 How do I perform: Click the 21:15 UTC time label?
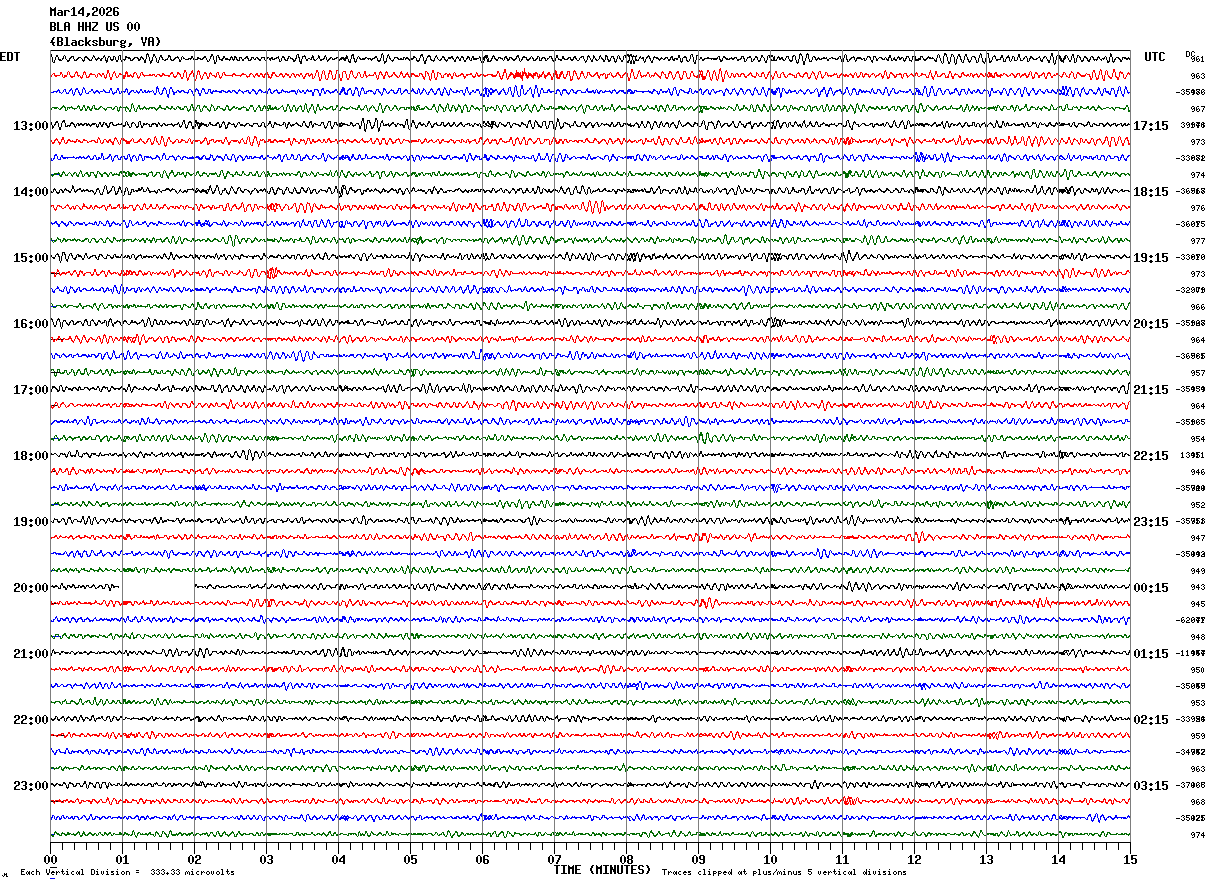tap(1151, 390)
